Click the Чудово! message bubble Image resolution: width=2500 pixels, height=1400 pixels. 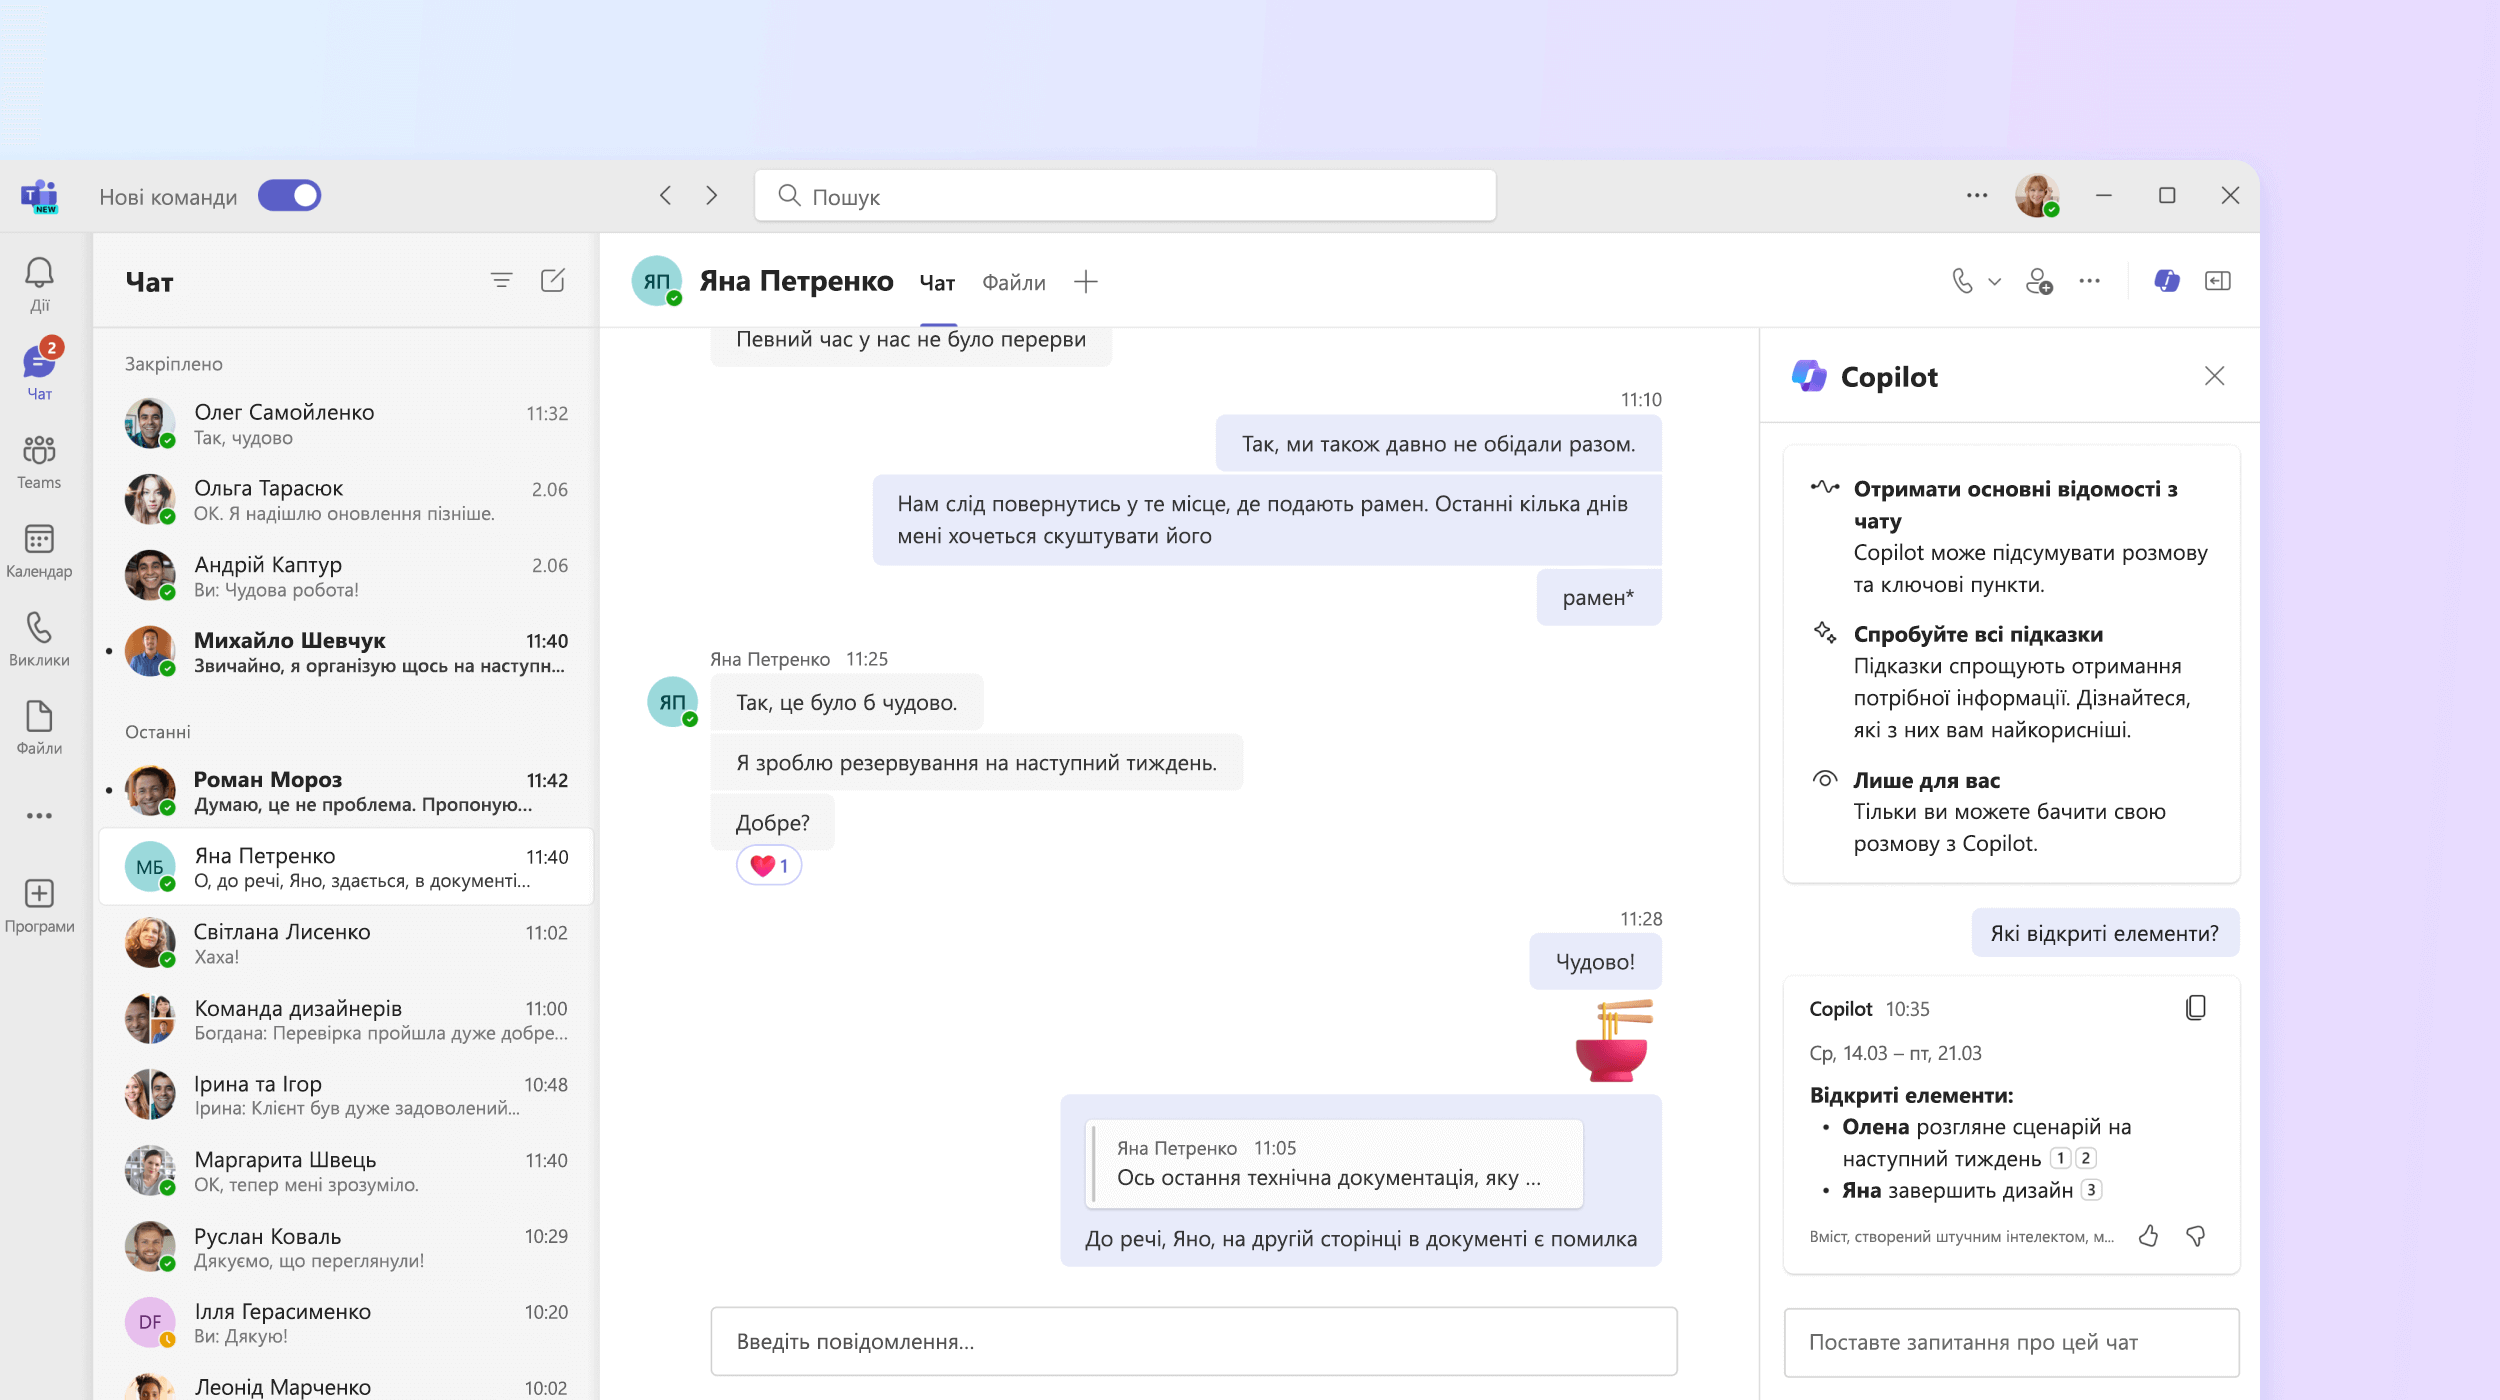click(x=1595, y=962)
